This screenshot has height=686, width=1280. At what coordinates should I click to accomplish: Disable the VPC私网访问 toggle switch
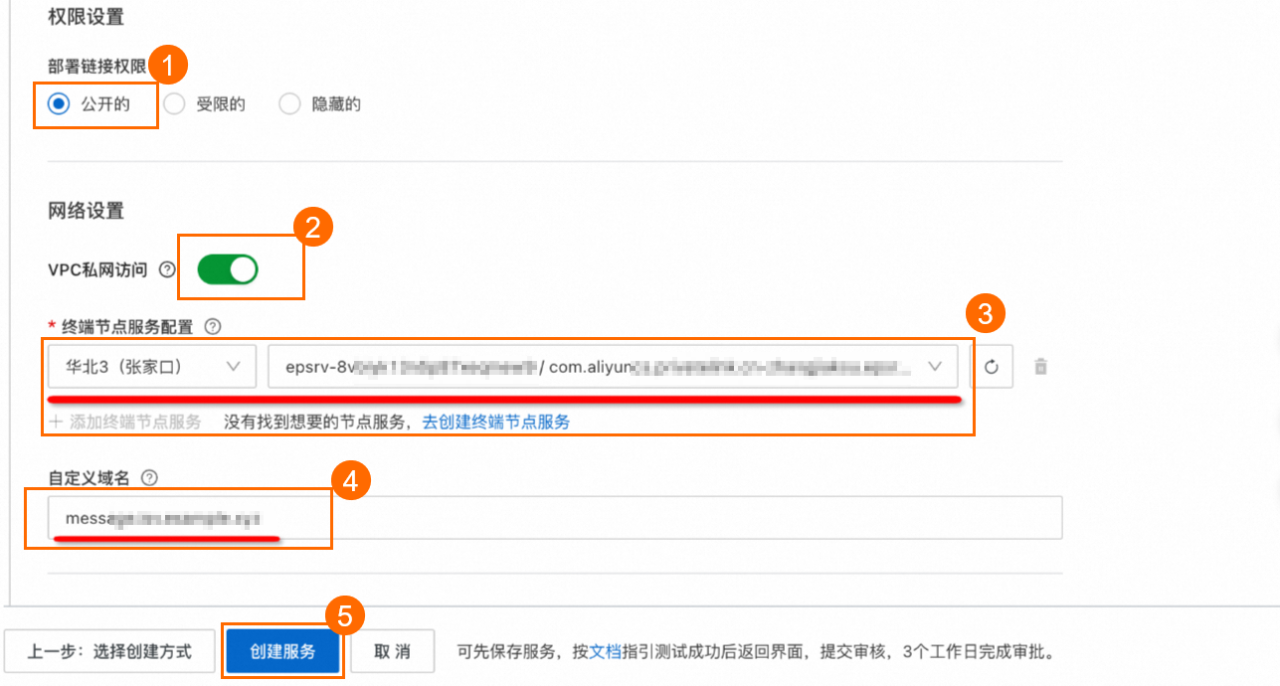coord(228,269)
